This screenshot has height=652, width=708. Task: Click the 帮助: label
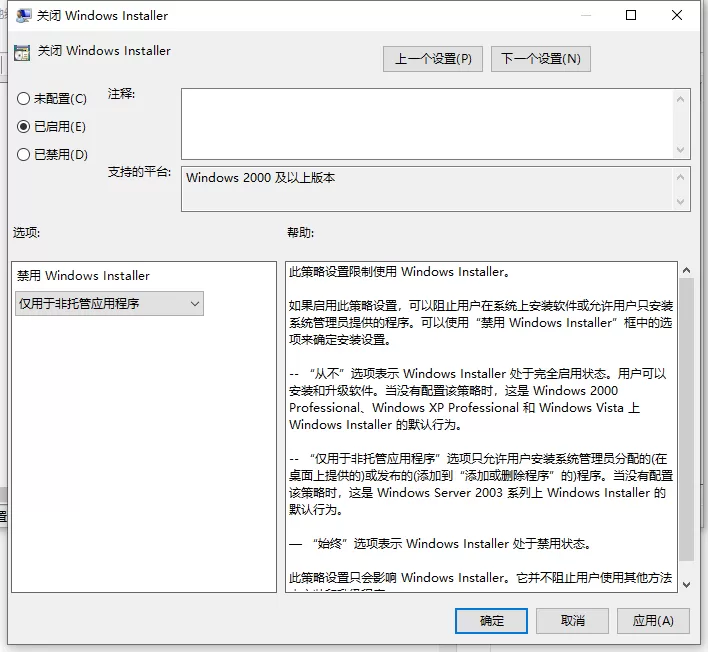(300, 233)
